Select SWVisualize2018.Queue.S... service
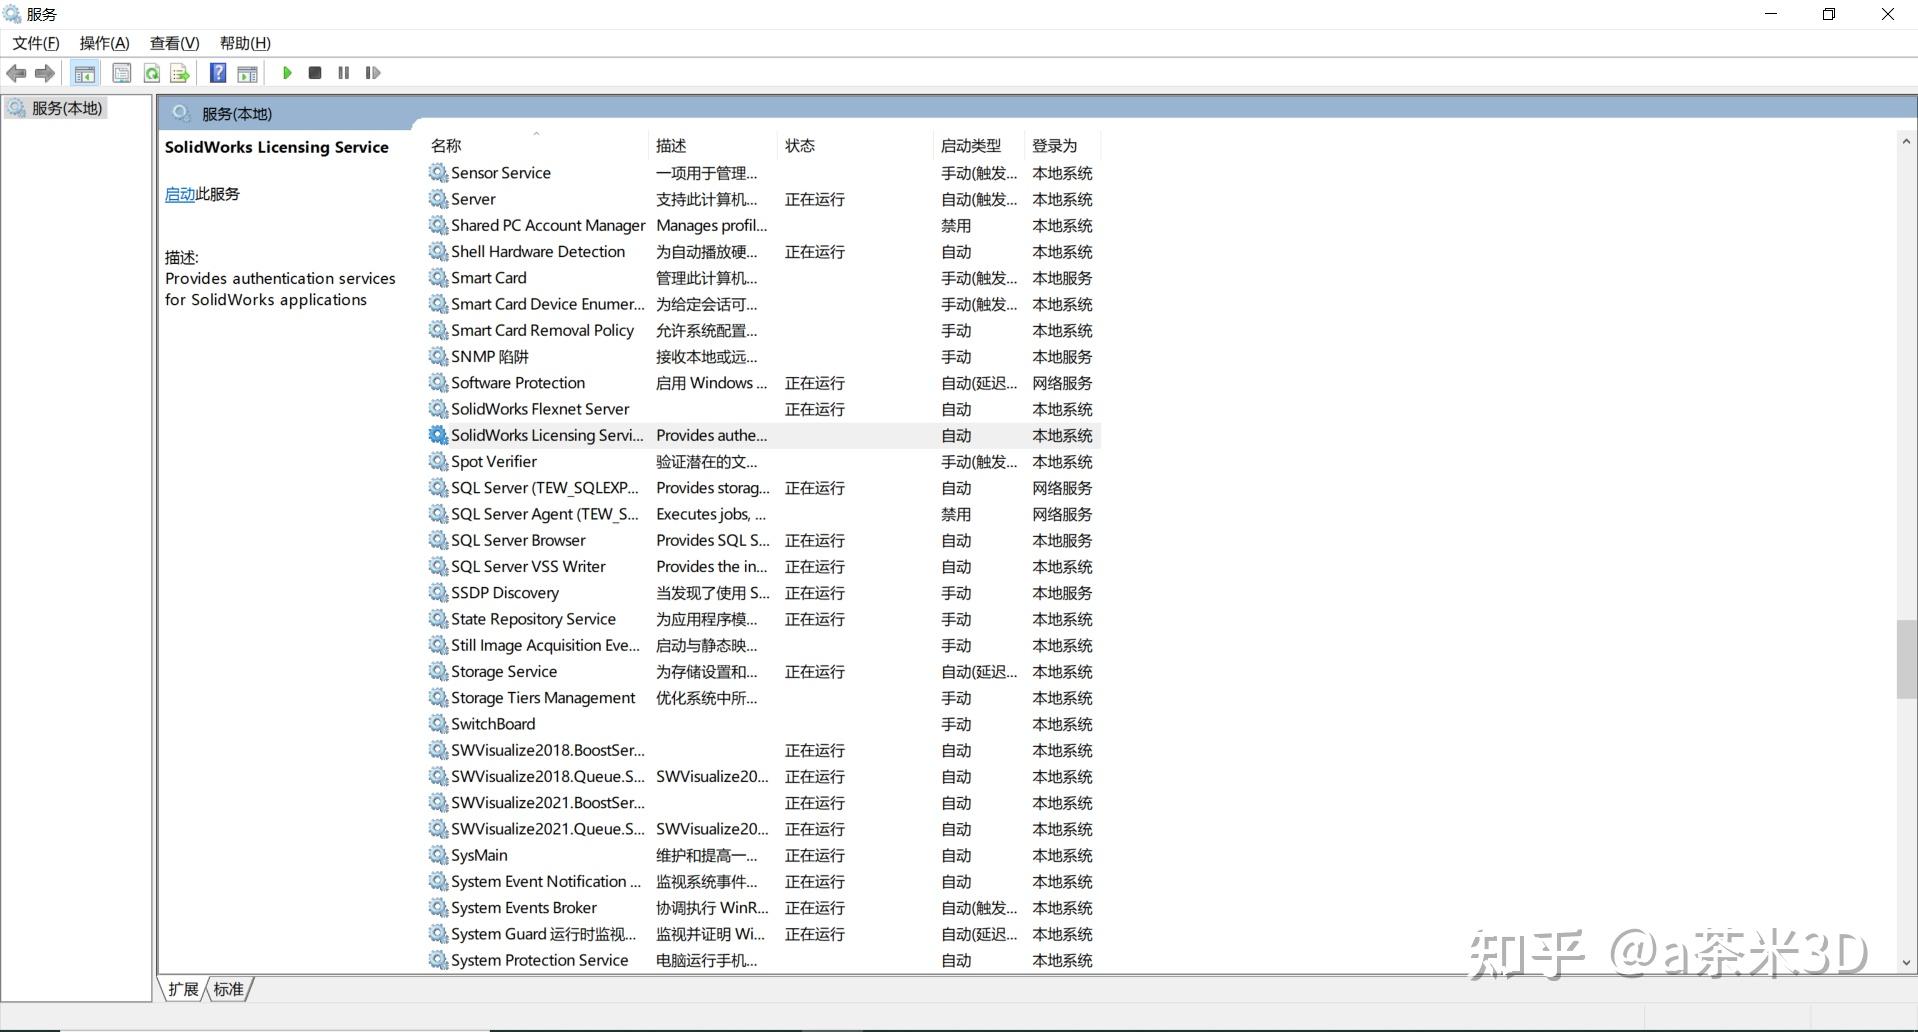Viewport: 1918px width, 1032px height. (x=764, y=776)
